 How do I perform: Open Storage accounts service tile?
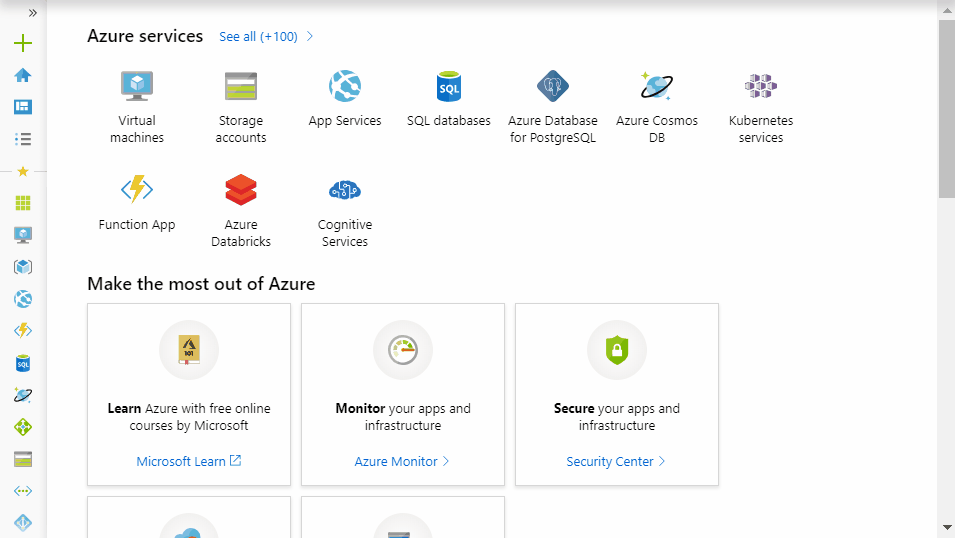[241, 107]
